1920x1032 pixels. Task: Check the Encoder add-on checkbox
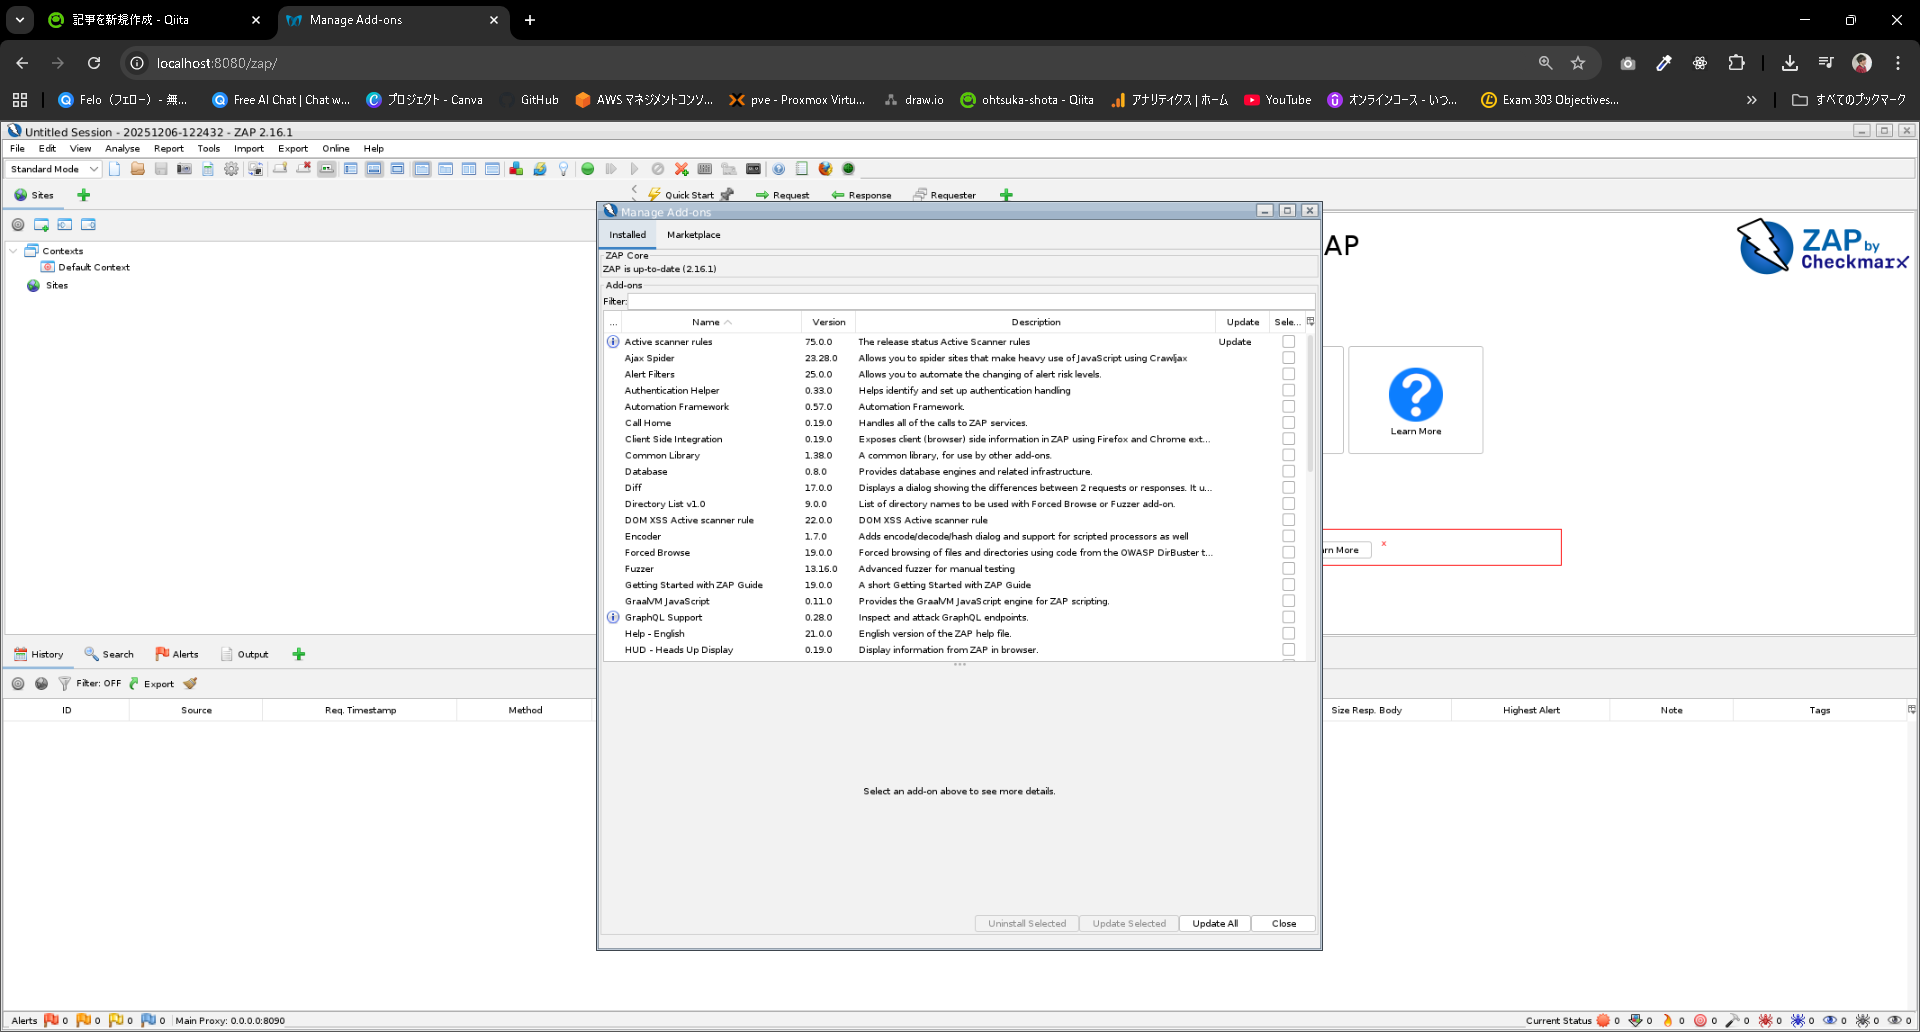1289,536
